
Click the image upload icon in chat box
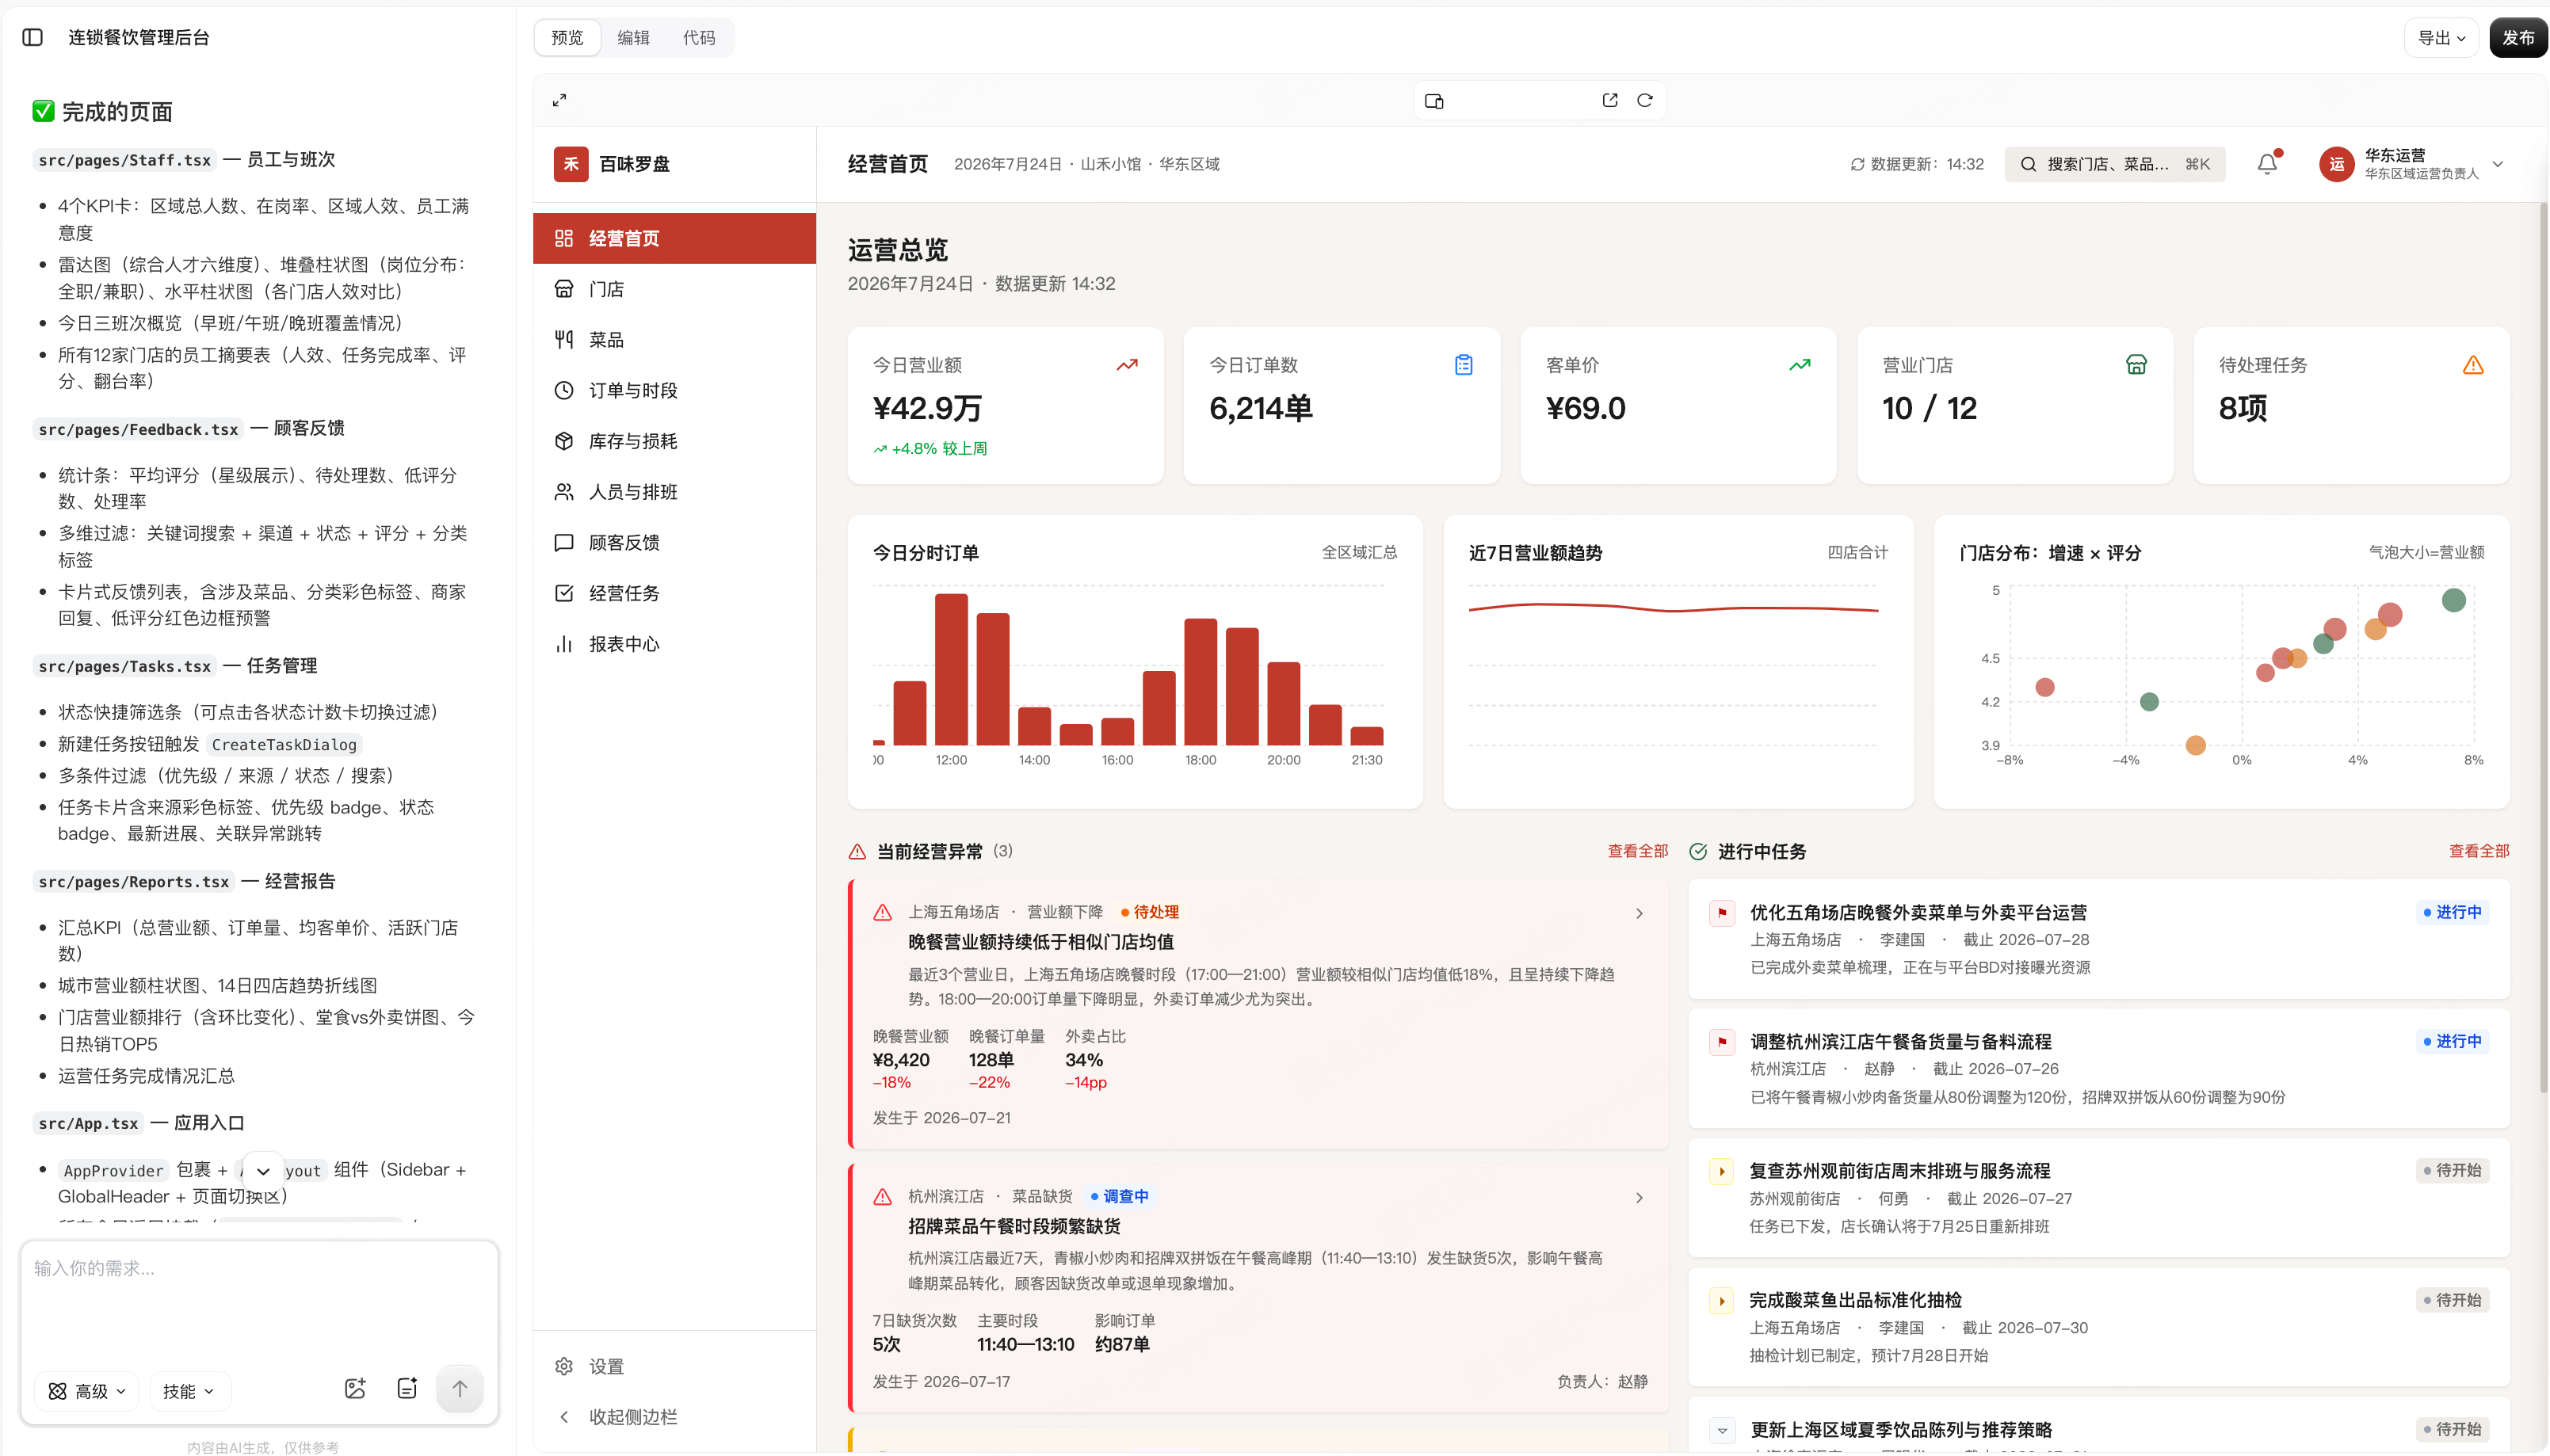point(355,1388)
